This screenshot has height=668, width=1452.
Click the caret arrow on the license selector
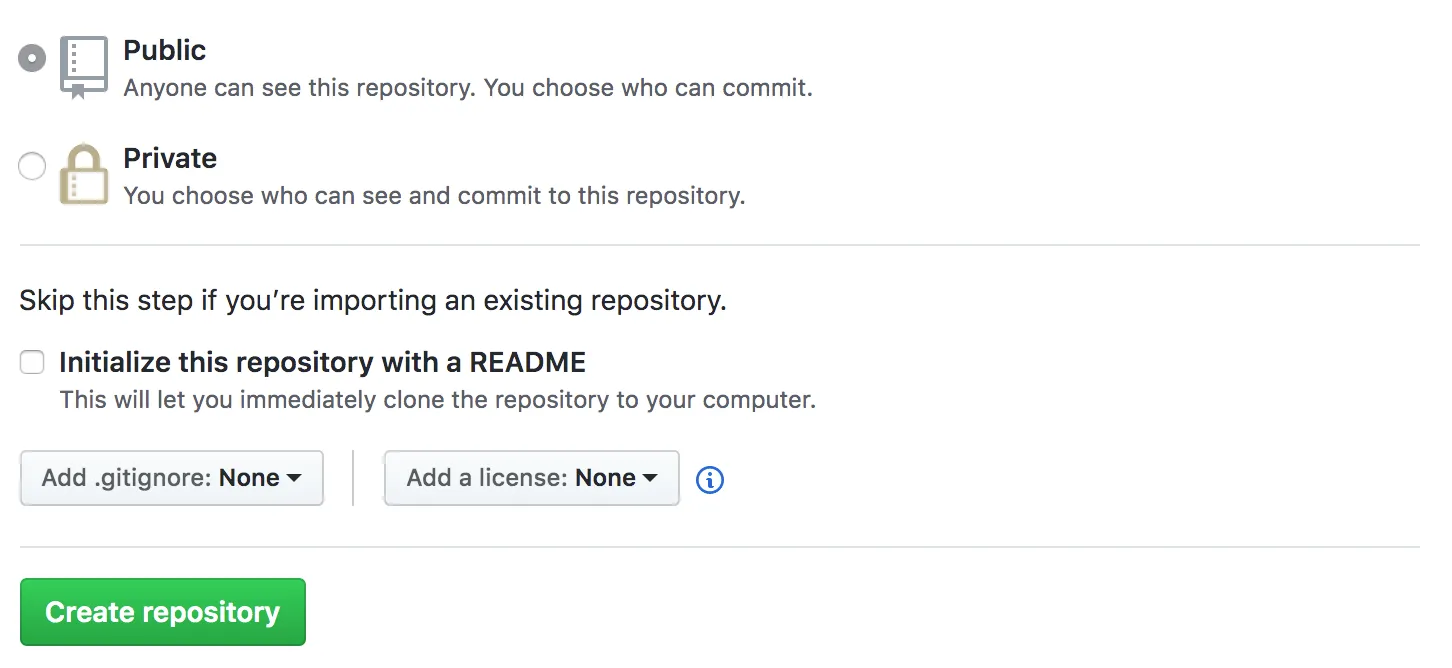tap(650, 479)
